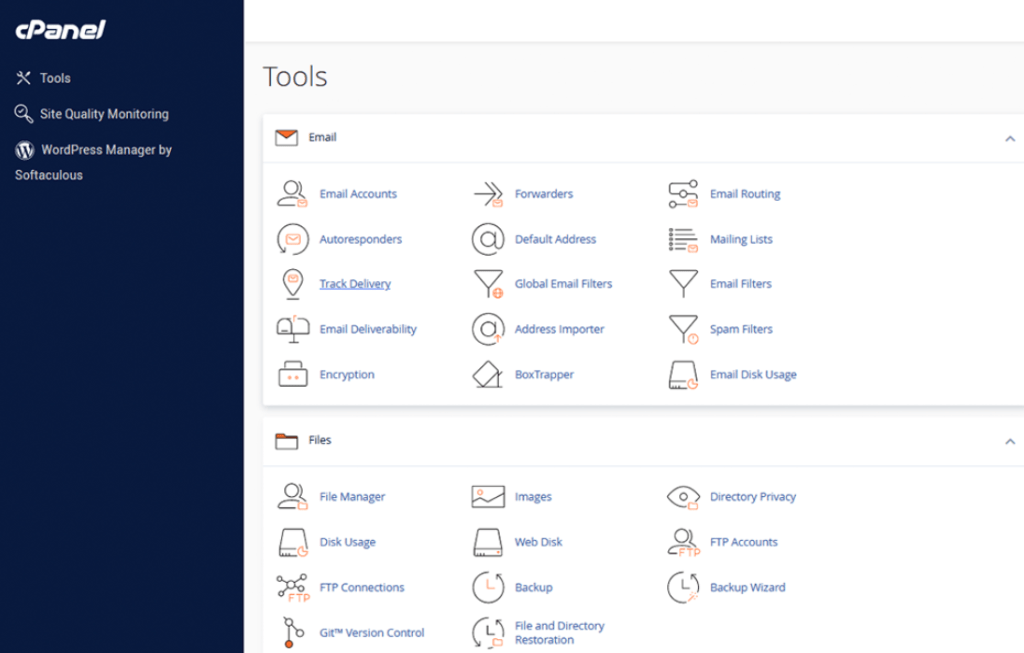Viewport: 1024px width, 653px height.
Task: Open the Git Version Control link
Action: 372,632
